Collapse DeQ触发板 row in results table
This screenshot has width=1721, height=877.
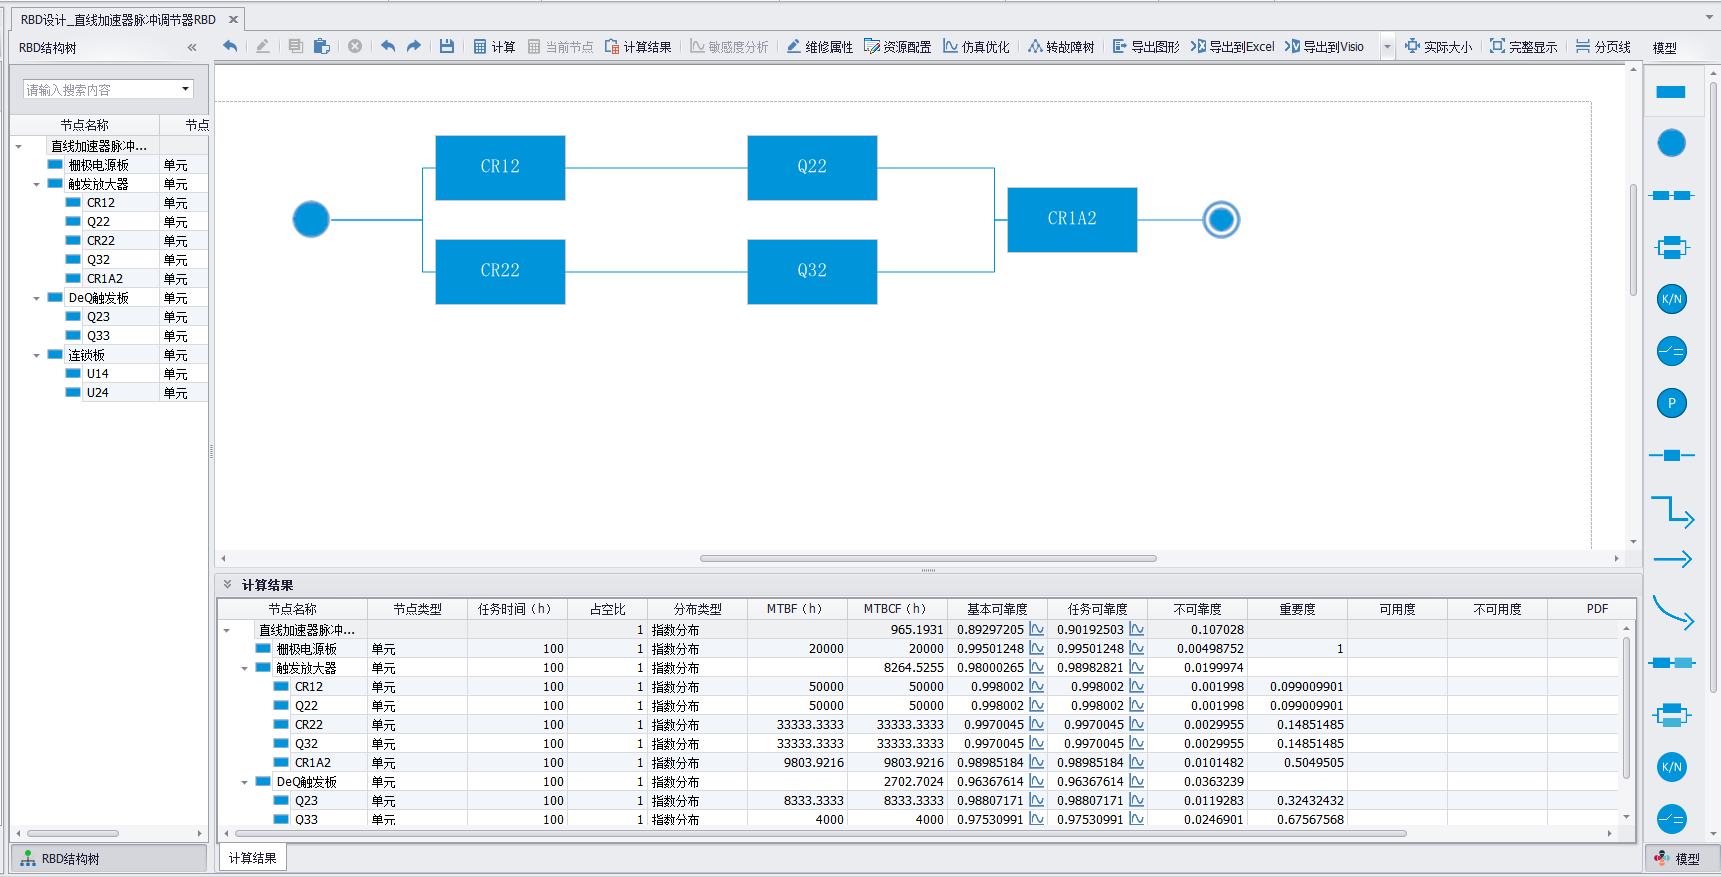point(245,782)
